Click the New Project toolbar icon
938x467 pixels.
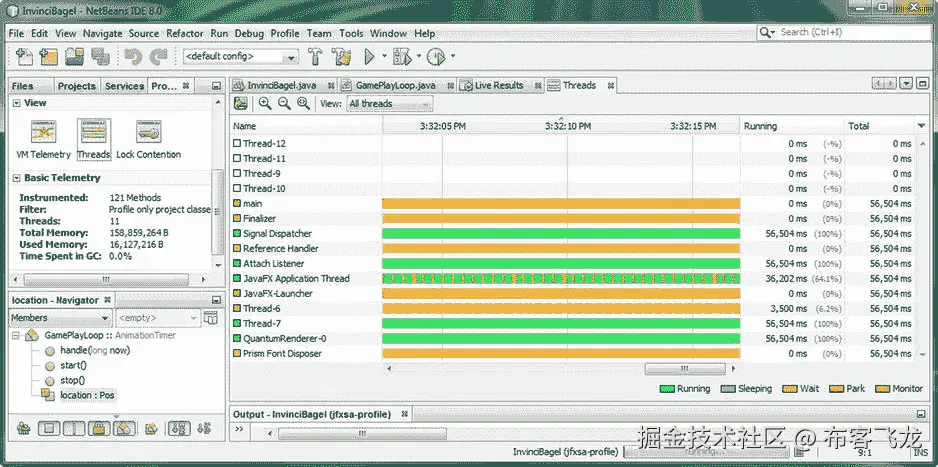(x=48, y=57)
